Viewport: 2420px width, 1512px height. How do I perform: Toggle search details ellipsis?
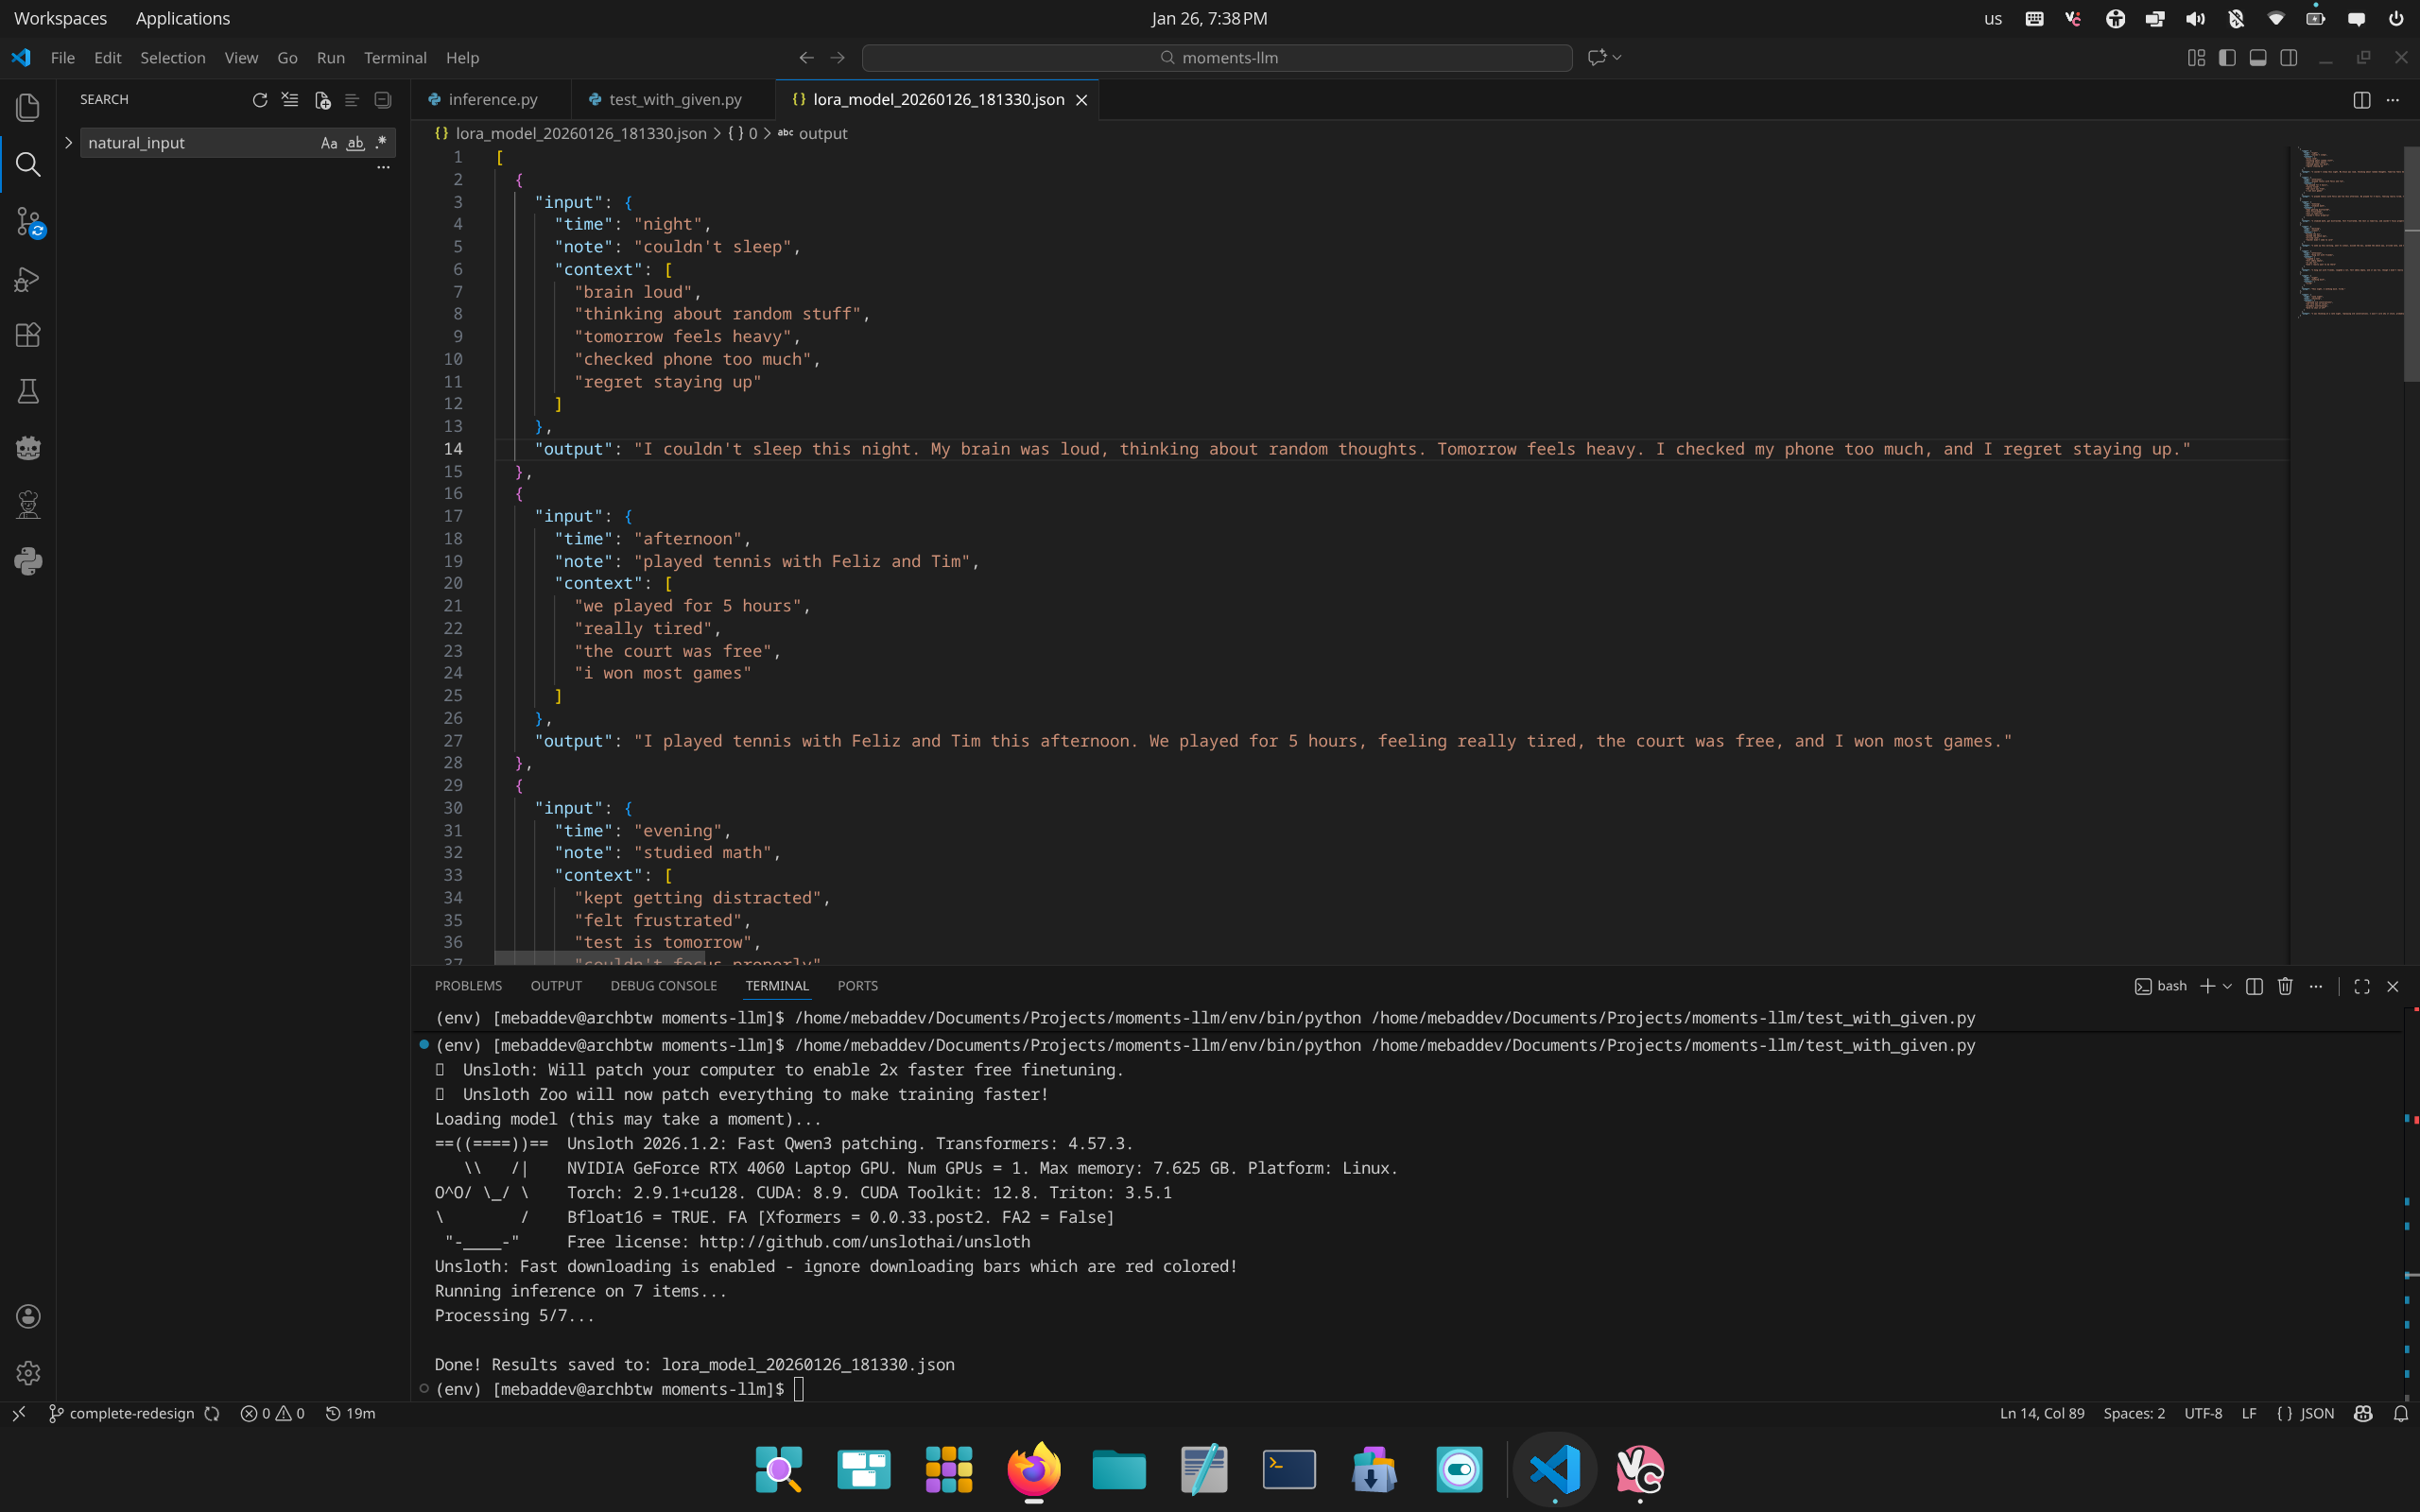pos(383,168)
